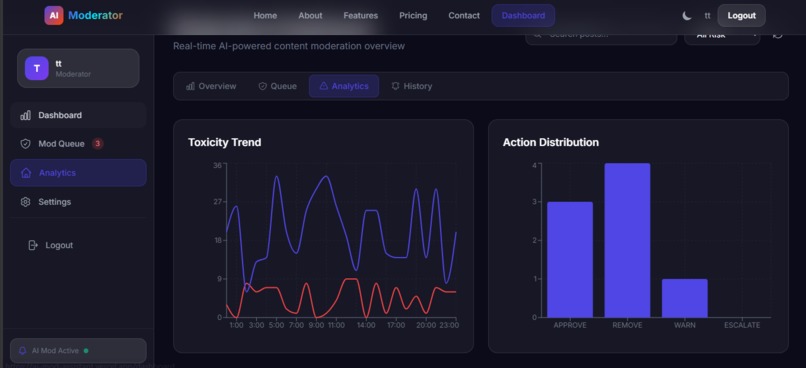The width and height of the screenshot is (806, 368).
Task: Switch to the Queue tab
Action: pos(278,86)
